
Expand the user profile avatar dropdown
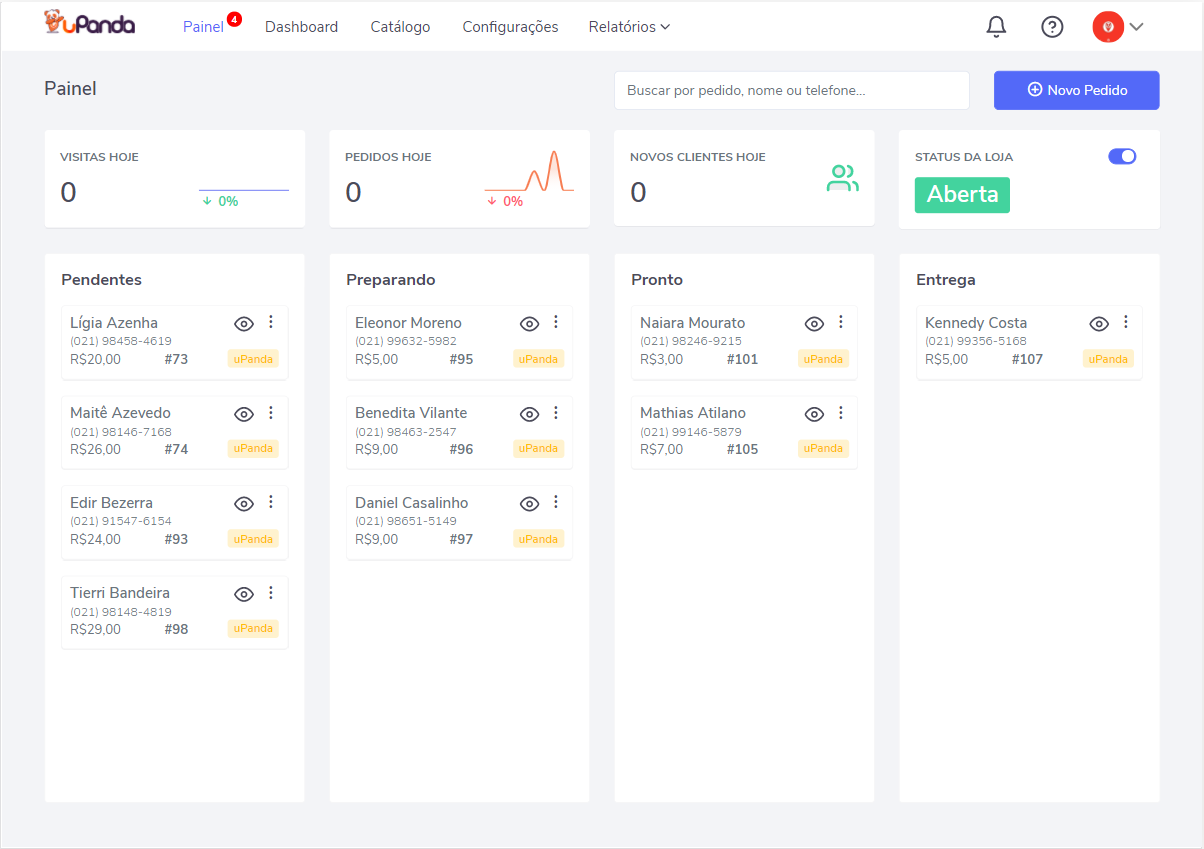1117,27
